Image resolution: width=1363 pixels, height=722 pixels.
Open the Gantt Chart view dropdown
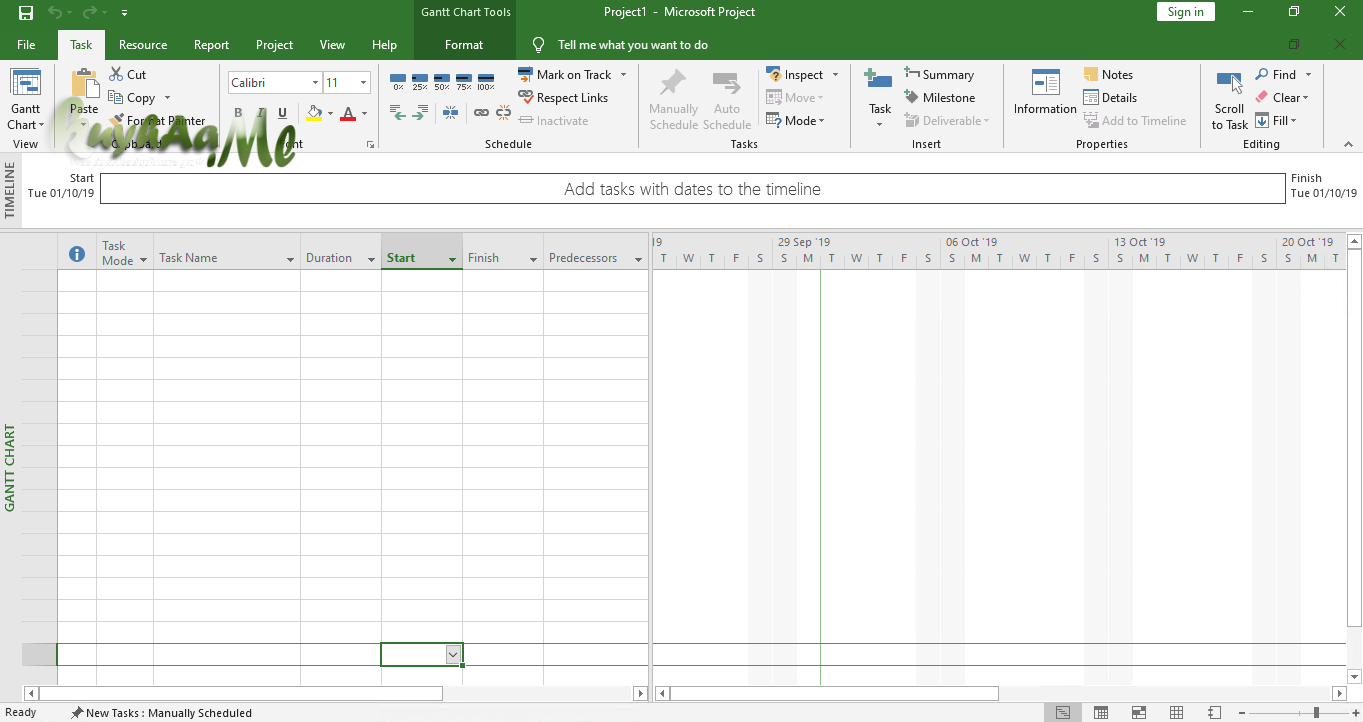[25, 118]
